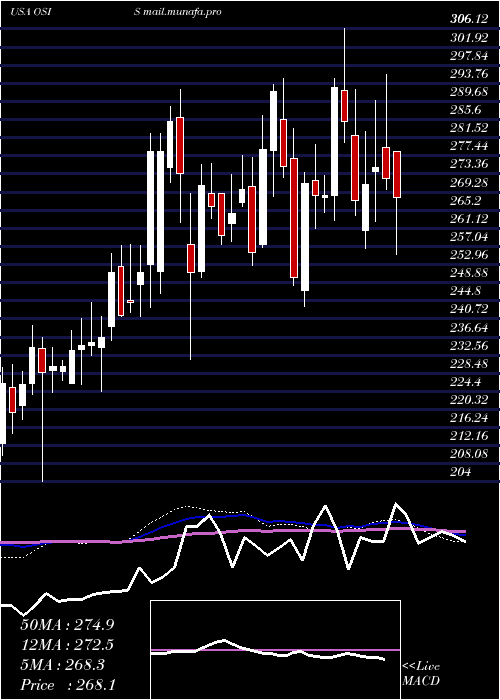The image size is (500, 700).
Task: Click the 204 price axis label
Action: point(460,472)
